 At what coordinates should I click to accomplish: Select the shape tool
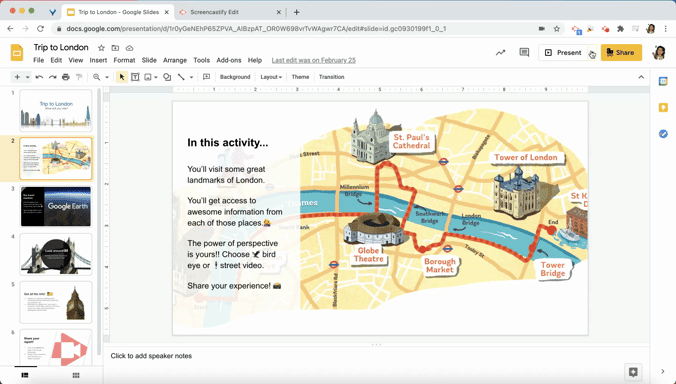[x=167, y=77]
